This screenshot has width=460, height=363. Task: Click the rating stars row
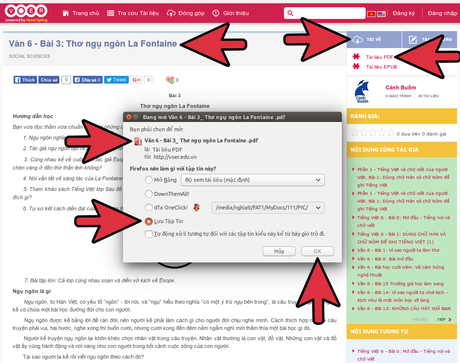click(372, 133)
